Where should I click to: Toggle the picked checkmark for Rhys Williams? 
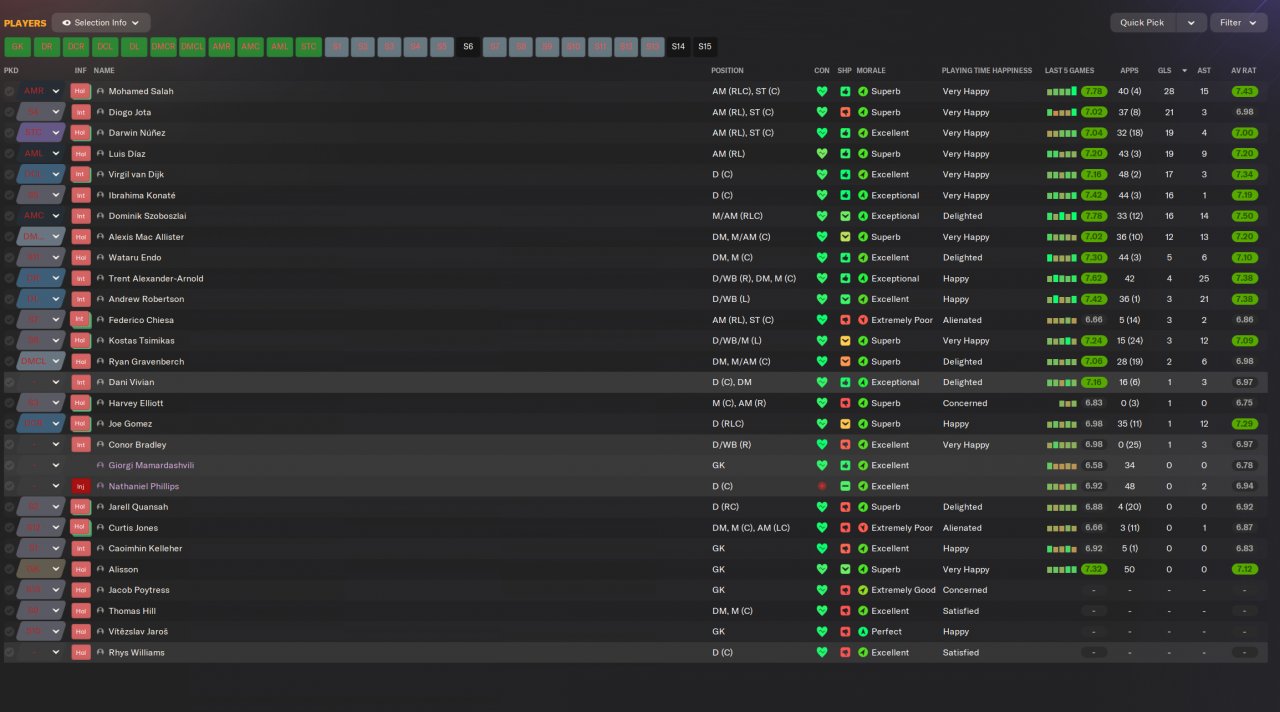[10, 652]
